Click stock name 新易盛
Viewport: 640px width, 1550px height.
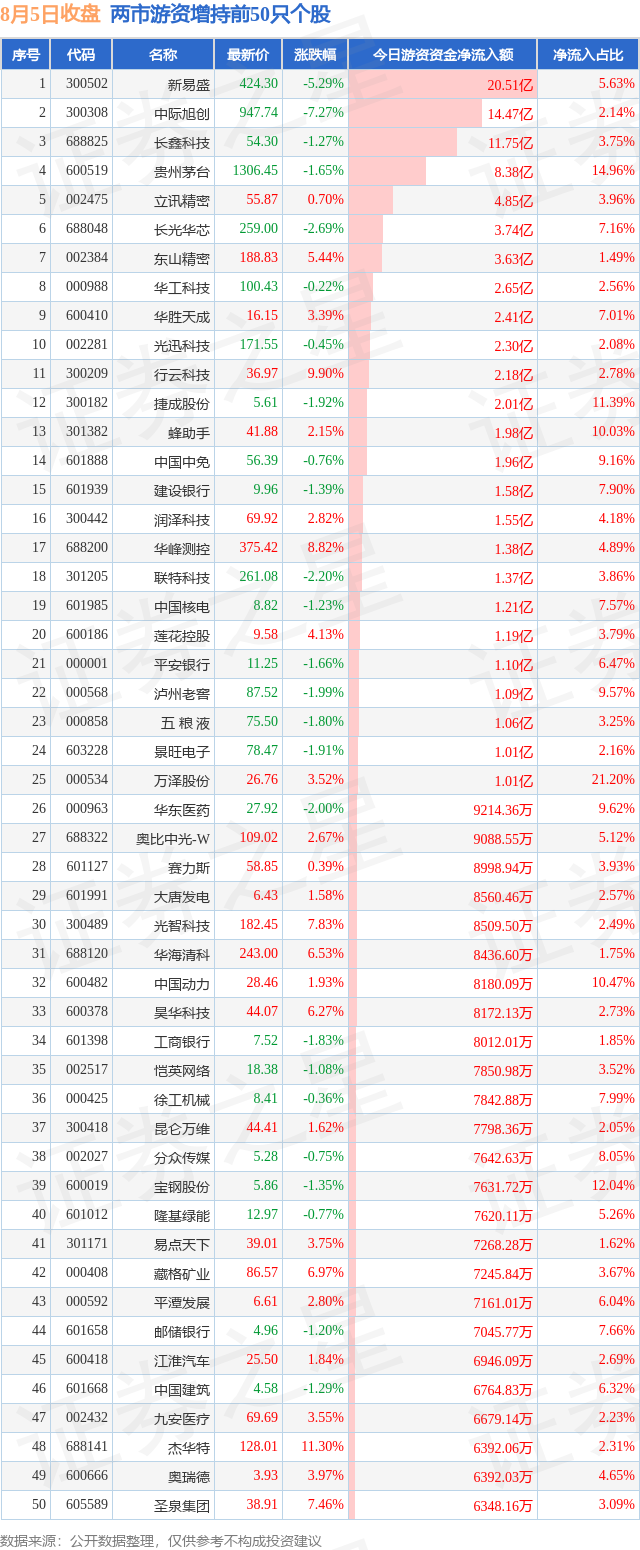(189, 84)
